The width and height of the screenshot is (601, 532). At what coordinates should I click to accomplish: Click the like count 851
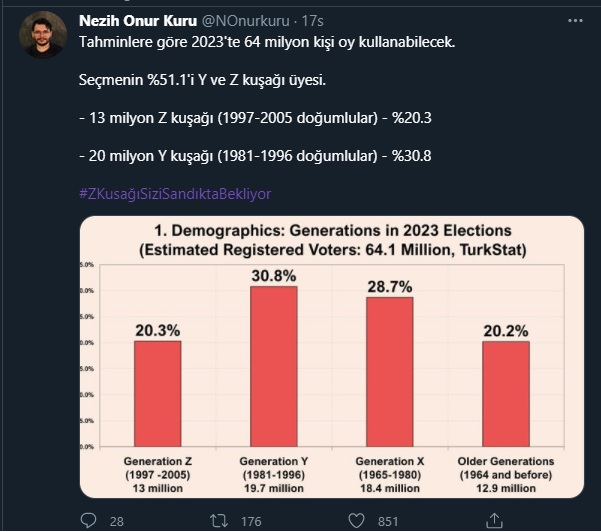388,521
